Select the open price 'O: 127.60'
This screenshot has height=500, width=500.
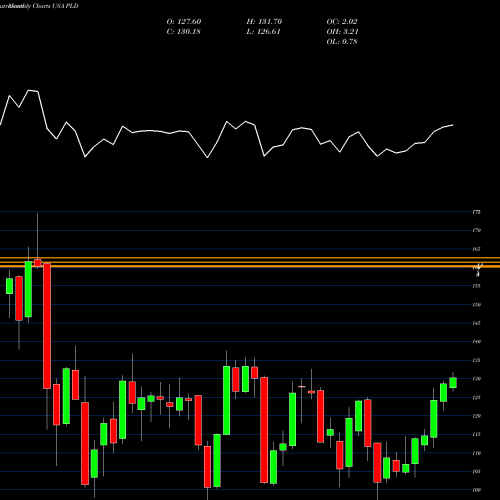pos(184,22)
